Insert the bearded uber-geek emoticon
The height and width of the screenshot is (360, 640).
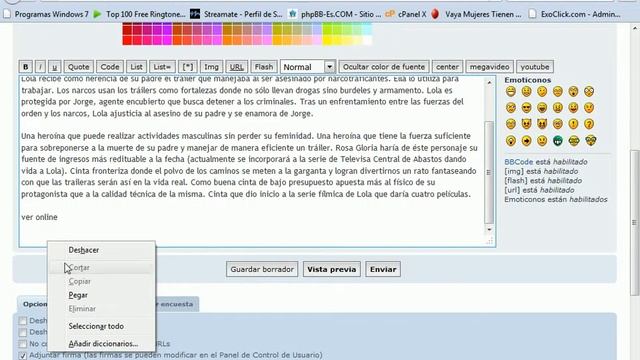pos(591,141)
